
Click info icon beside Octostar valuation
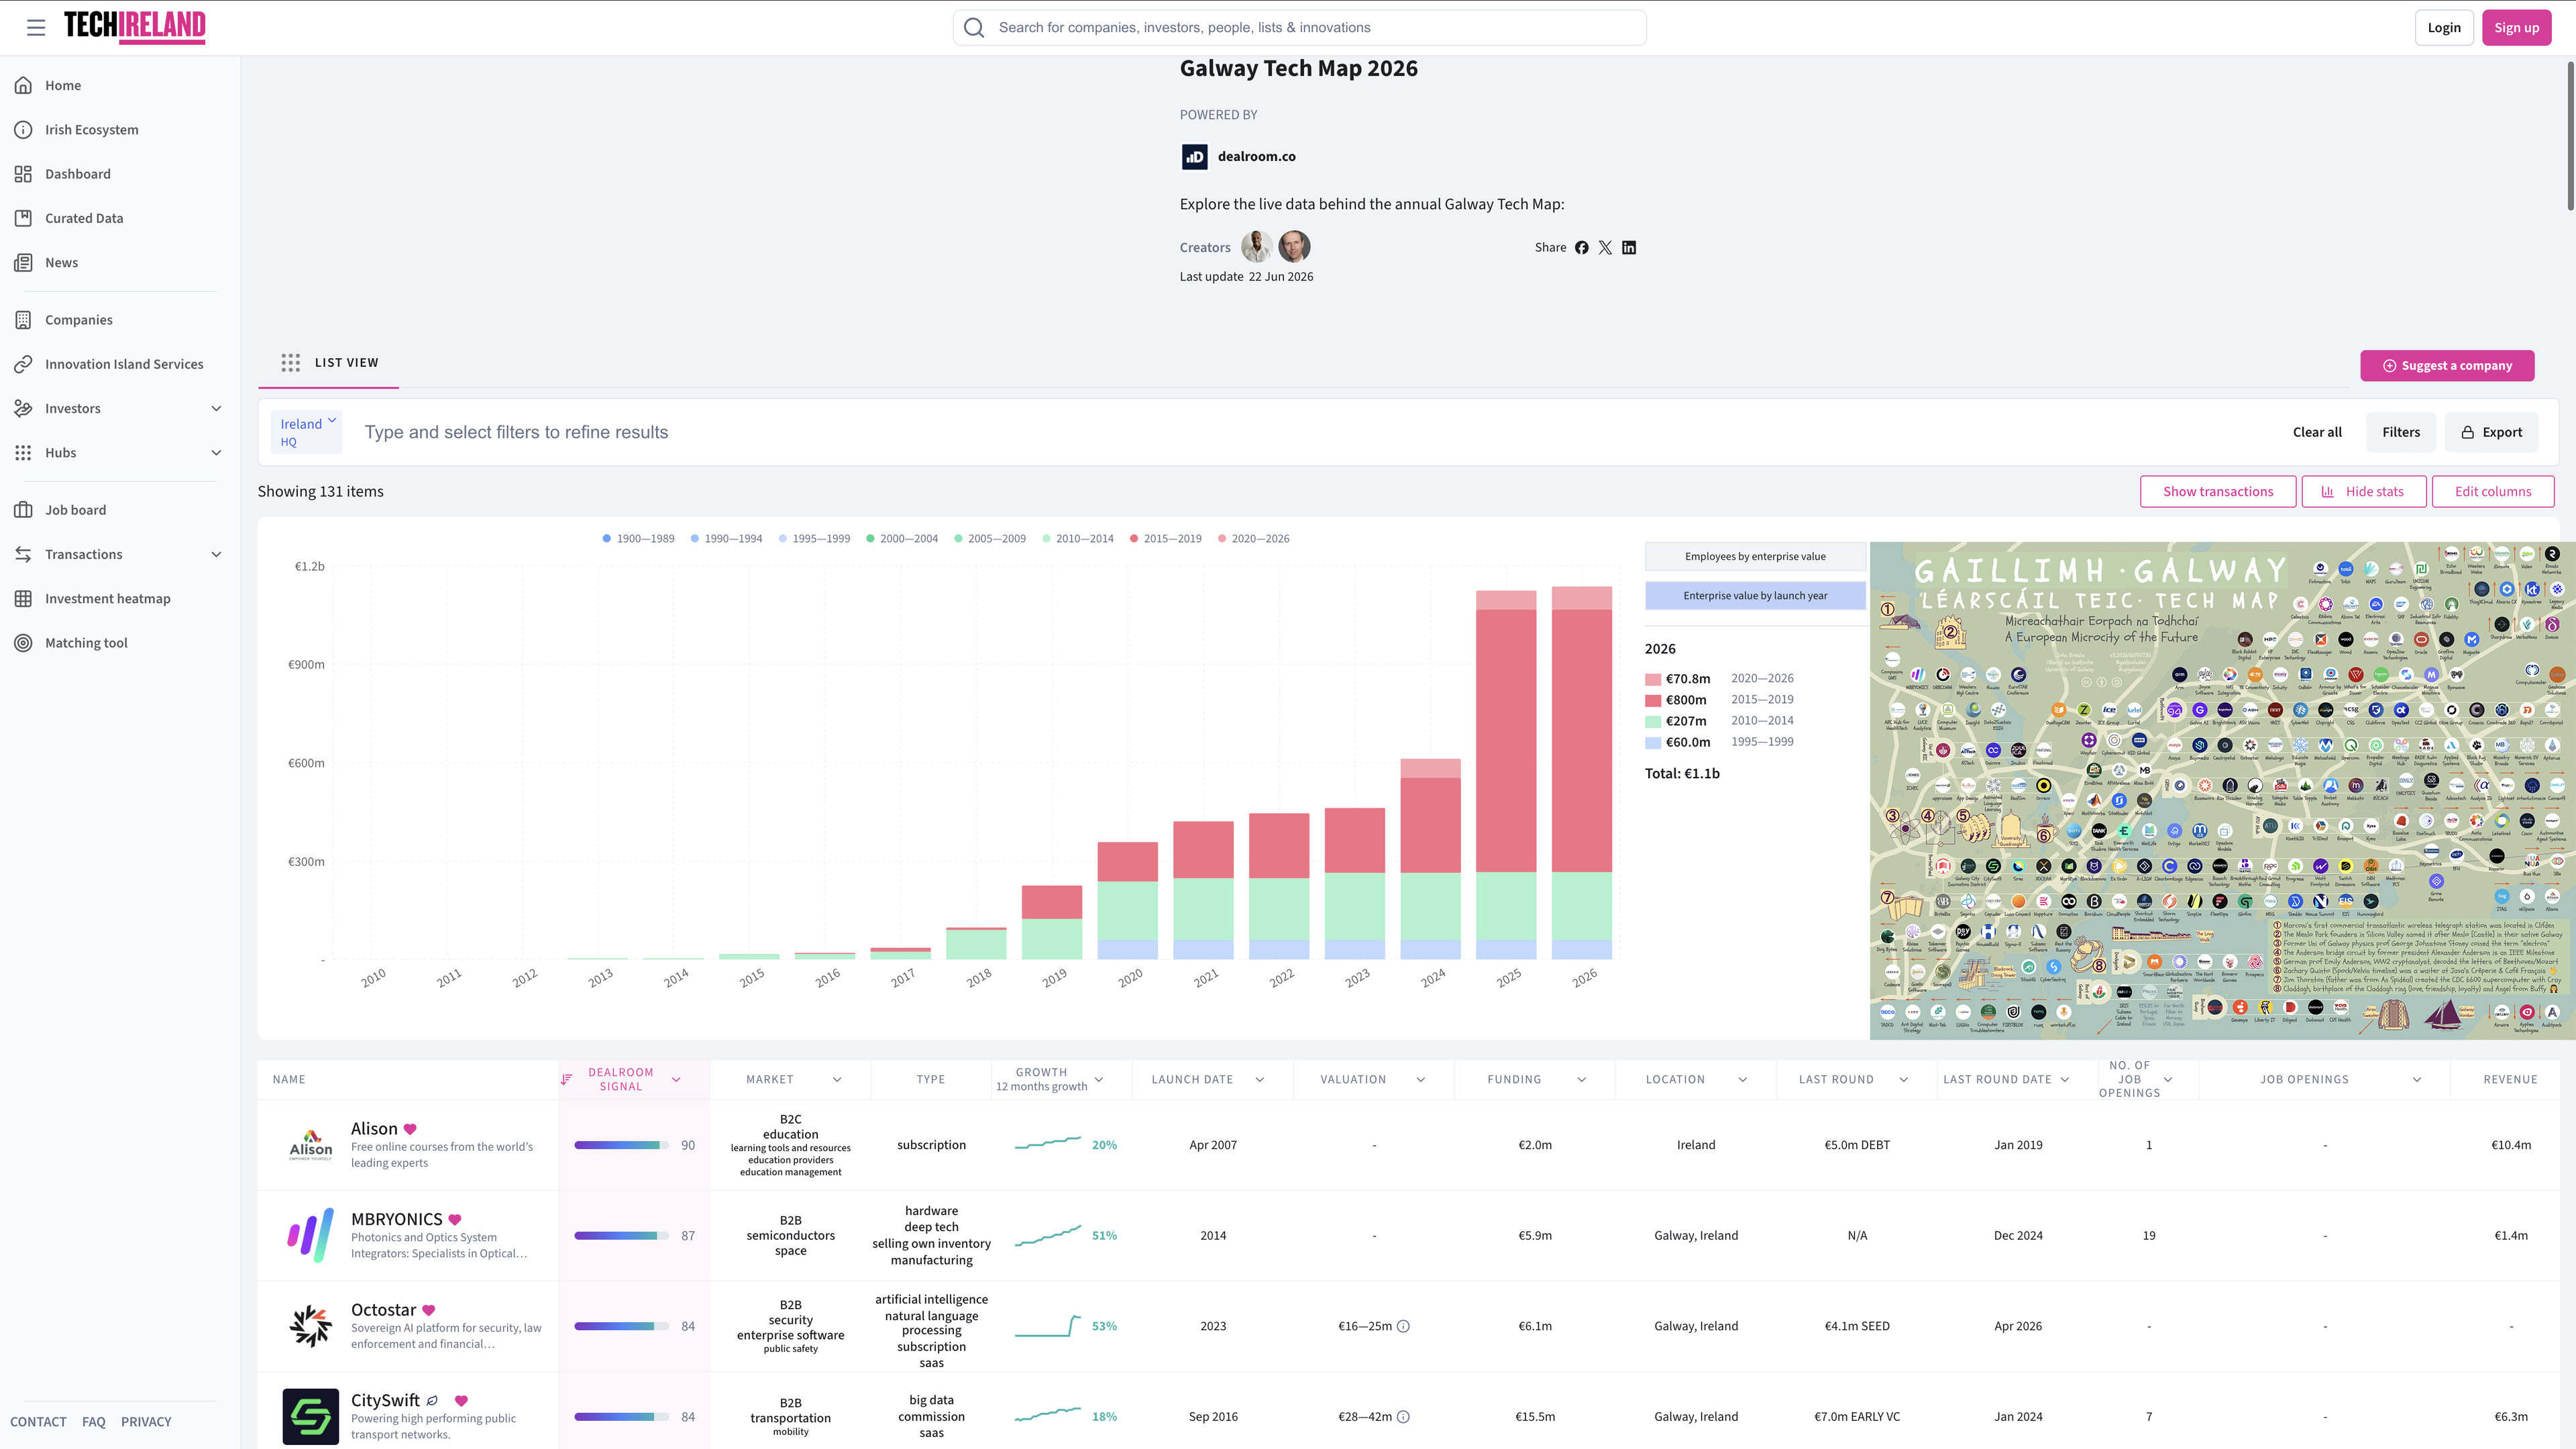(x=1403, y=1326)
